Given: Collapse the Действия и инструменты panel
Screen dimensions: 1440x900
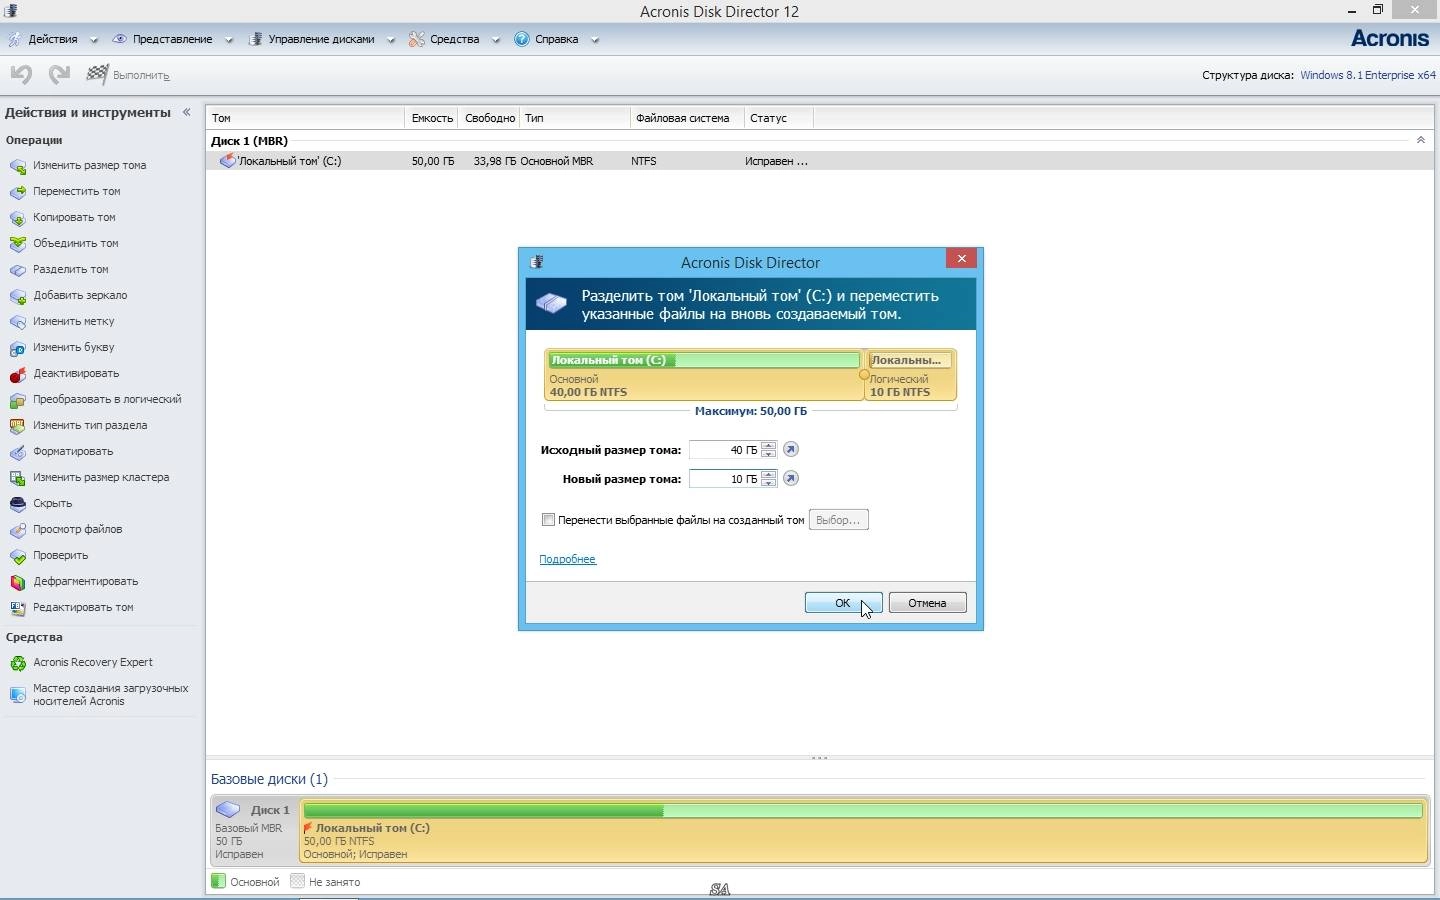Looking at the screenshot, I should pos(186,112).
